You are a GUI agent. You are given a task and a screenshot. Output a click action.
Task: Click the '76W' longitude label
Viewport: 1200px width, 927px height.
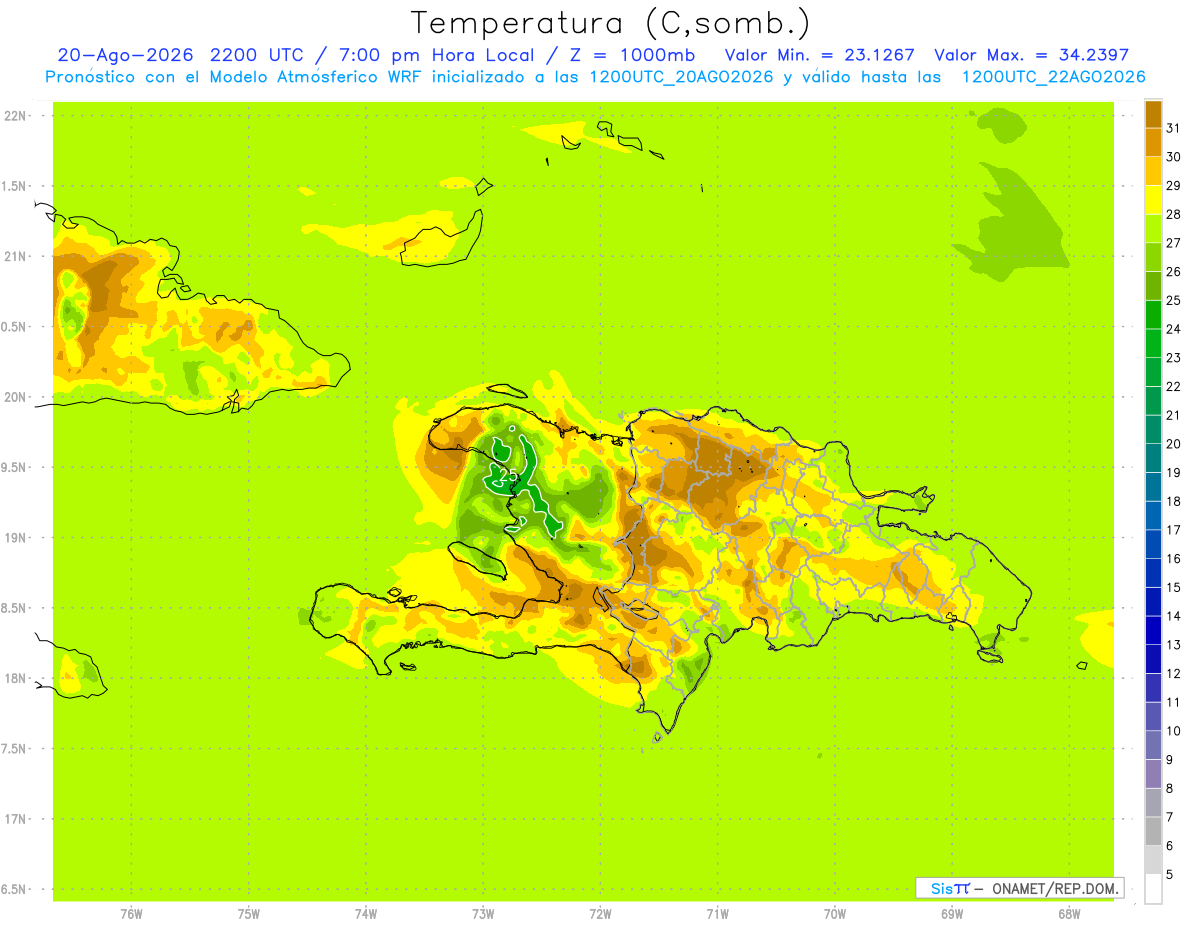tap(131, 913)
